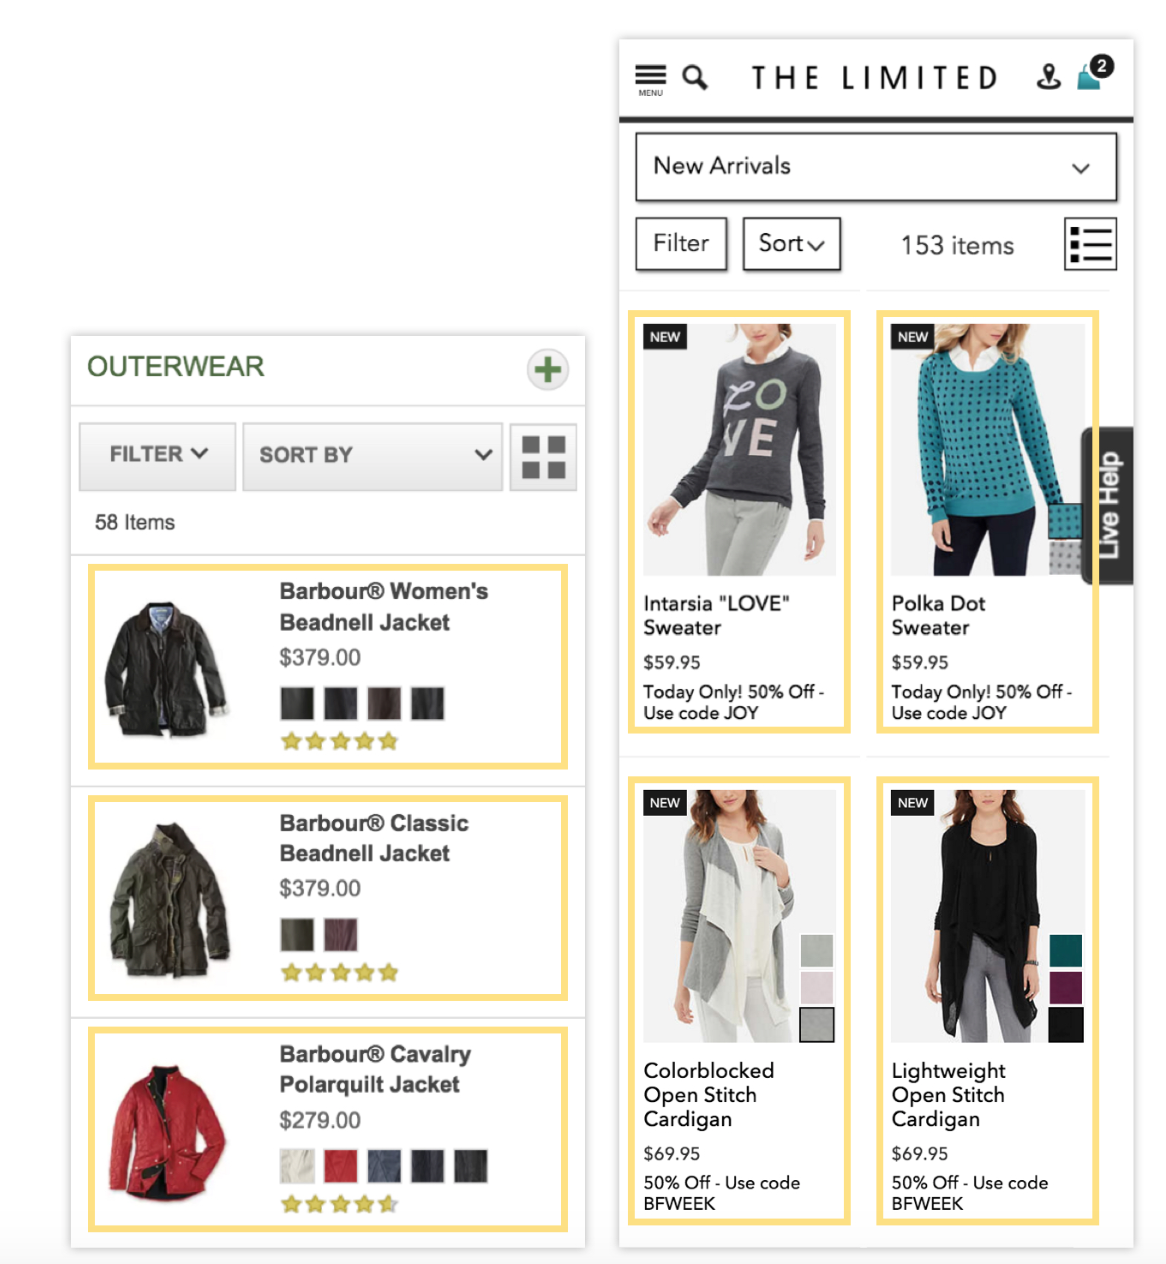Select red swatch for Cavalry Polarquilt Jacket
Viewport: 1166px width, 1264px height.
coord(340,1166)
